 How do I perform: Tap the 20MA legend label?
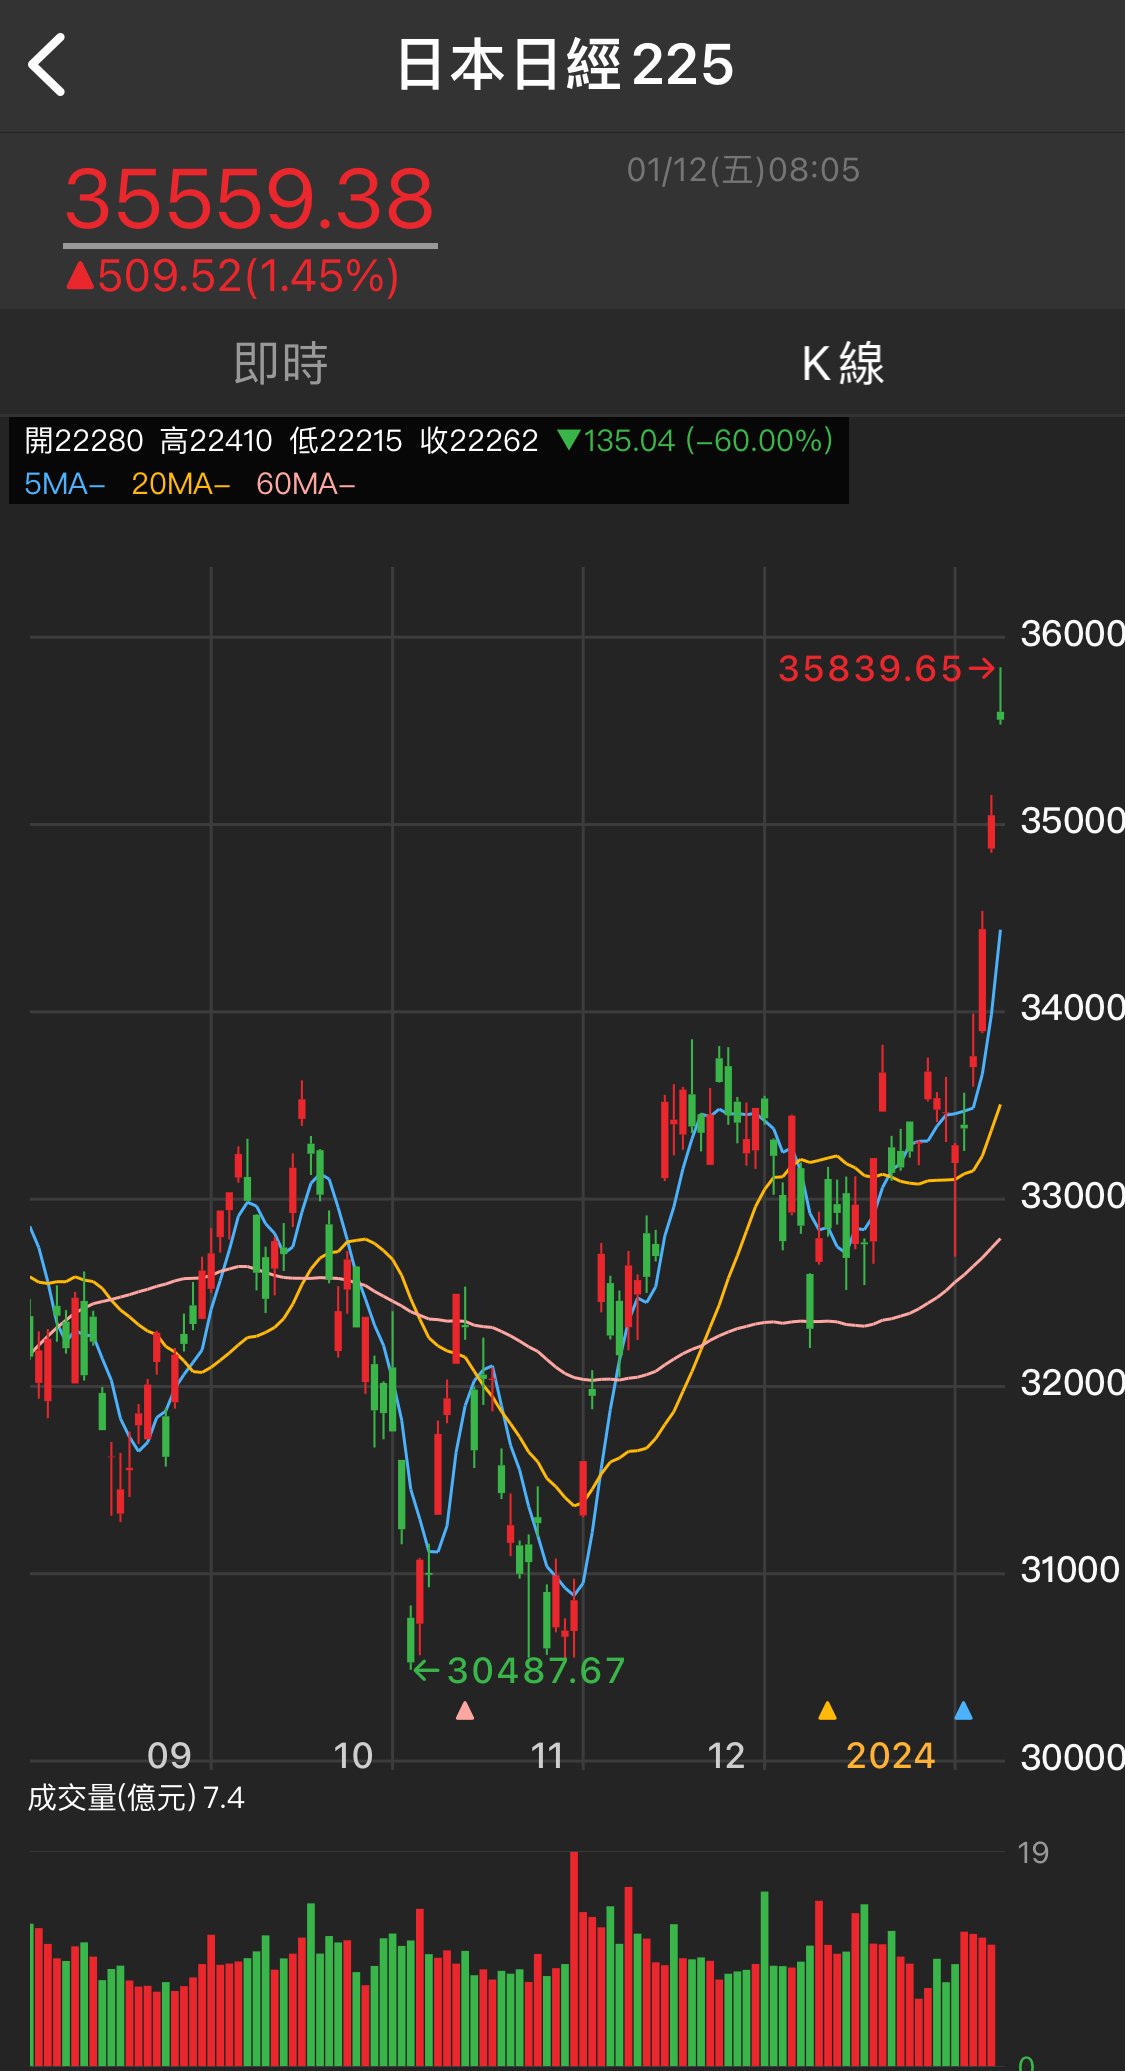(181, 484)
